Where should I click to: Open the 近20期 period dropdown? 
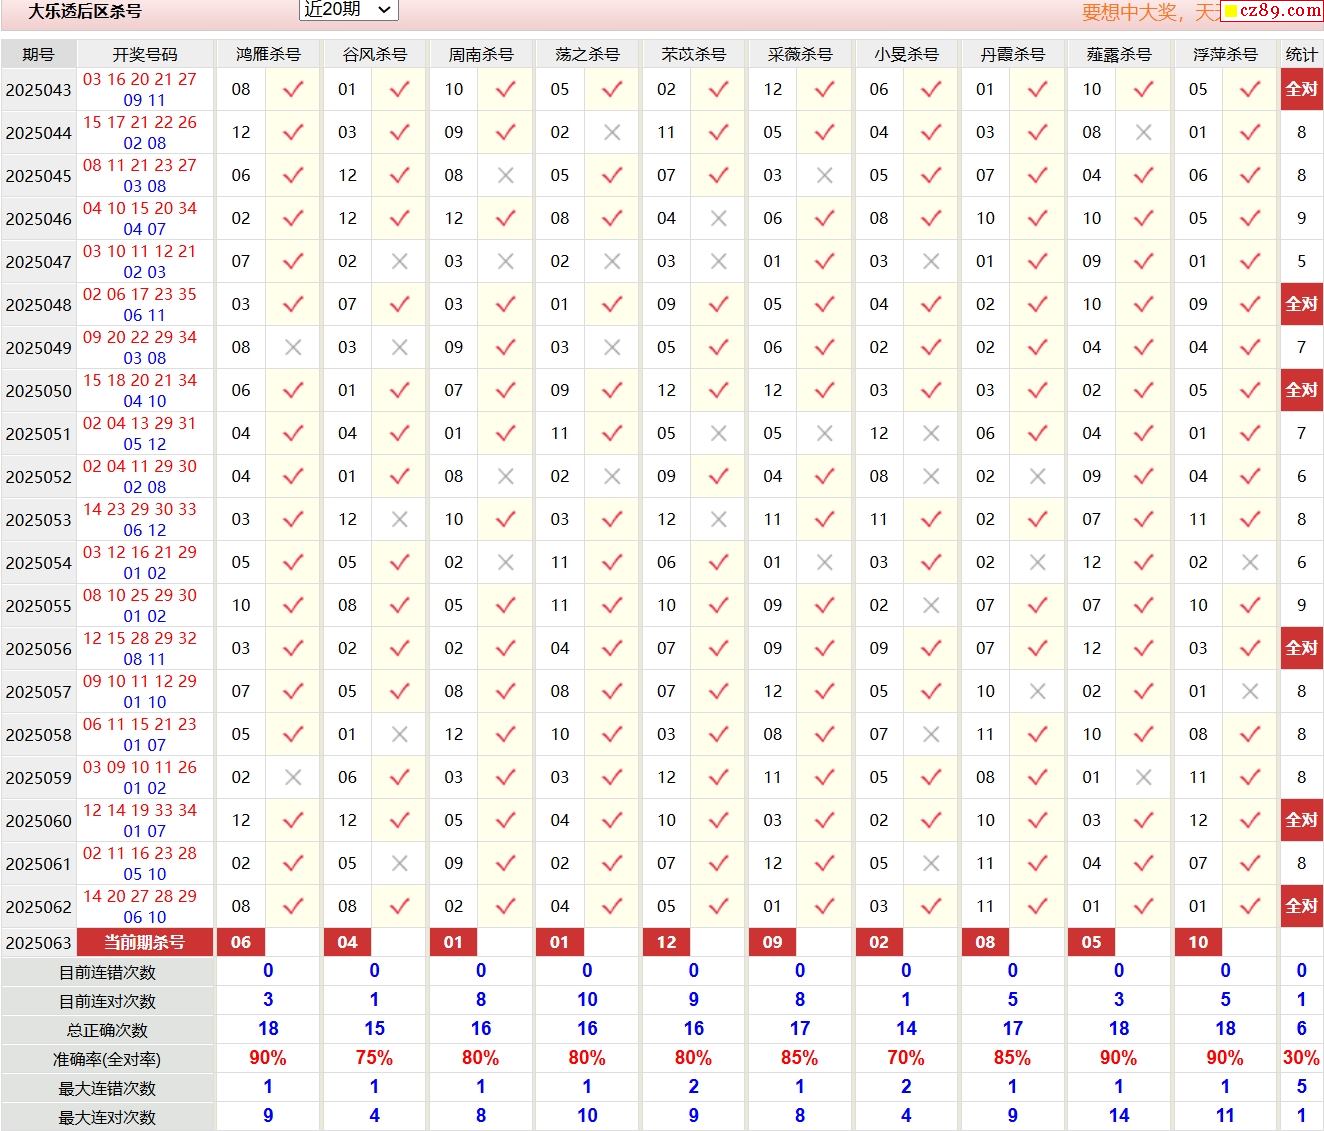tap(348, 9)
